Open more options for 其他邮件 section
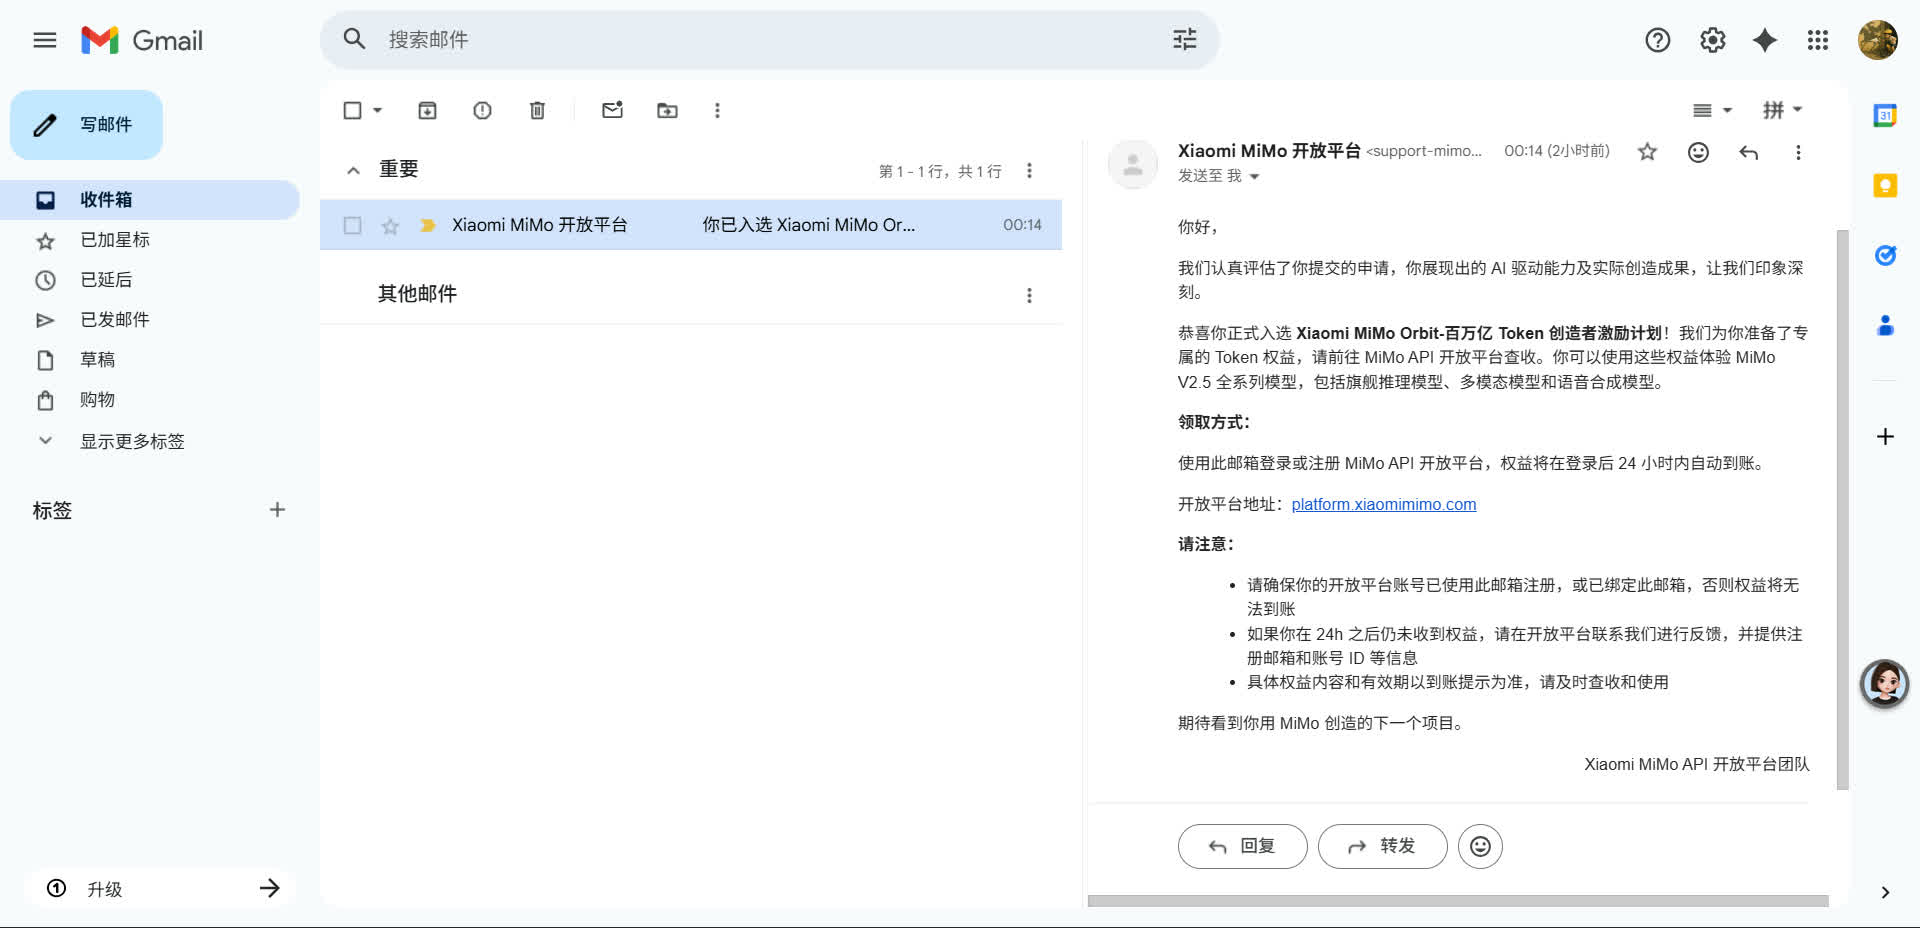 click(x=1029, y=295)
